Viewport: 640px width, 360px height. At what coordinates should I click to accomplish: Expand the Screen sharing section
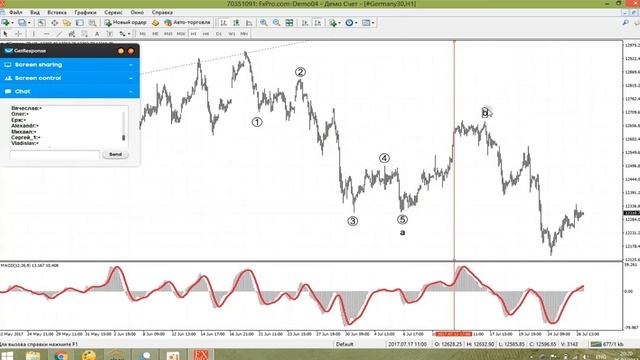[x=70, y=64]
